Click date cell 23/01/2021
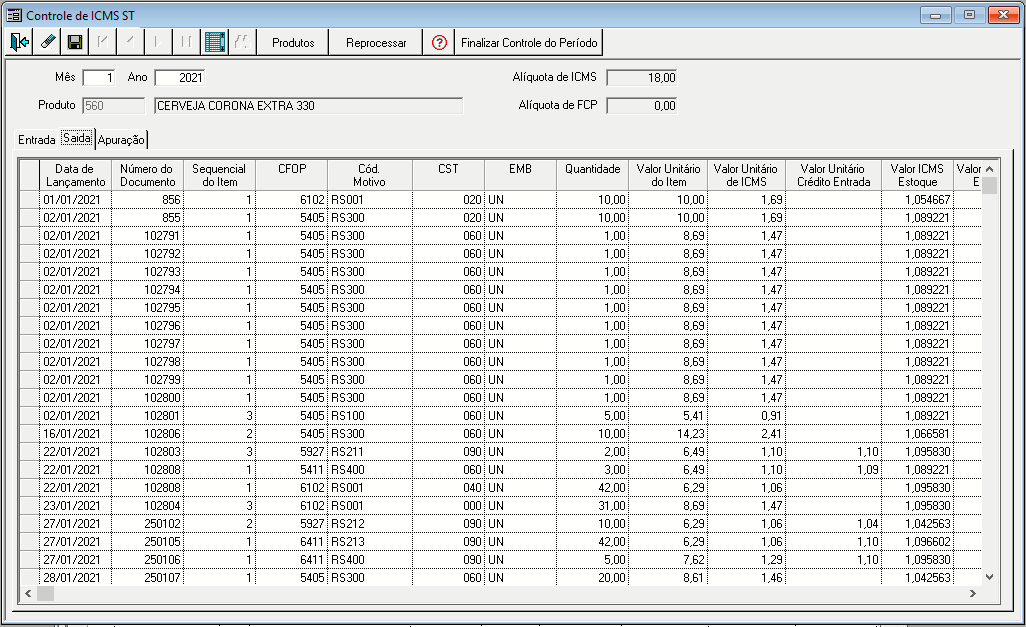The image size is (1026, 627). click(75, 505)
